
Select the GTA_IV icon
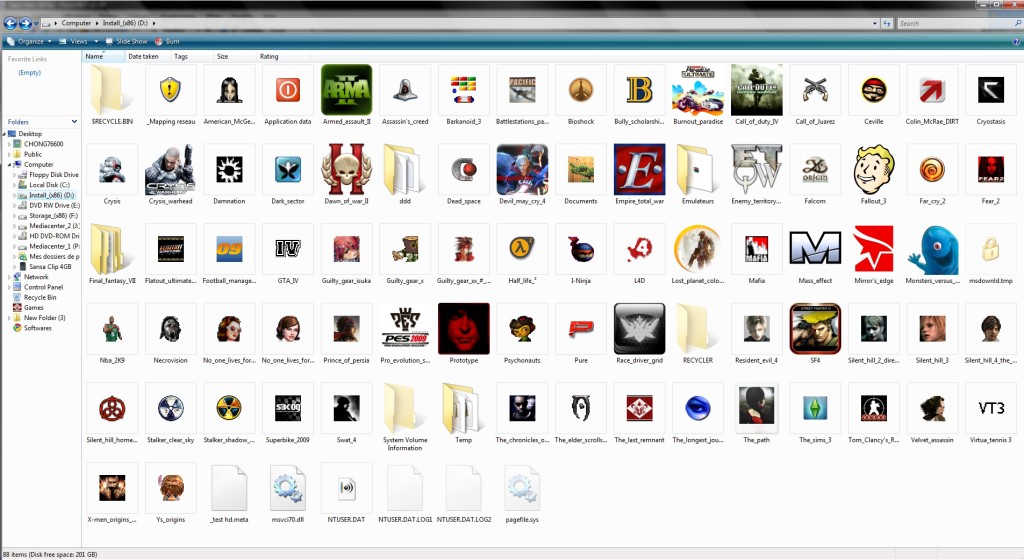pyautogui.click(x=287, y=249)
